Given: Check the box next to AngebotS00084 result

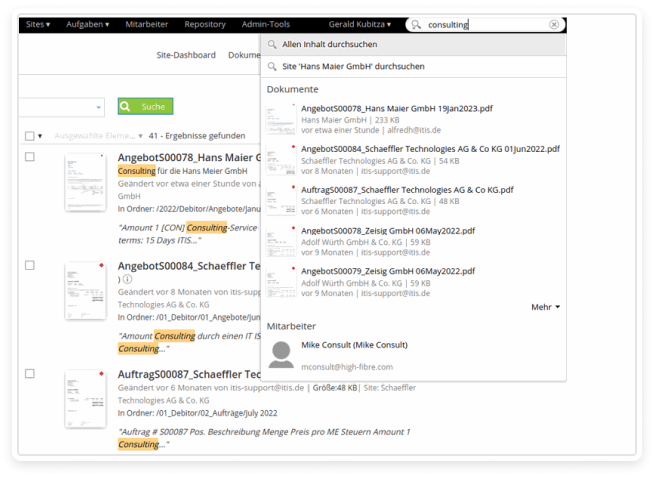Looking at the screenshot, I should [30, 265].
